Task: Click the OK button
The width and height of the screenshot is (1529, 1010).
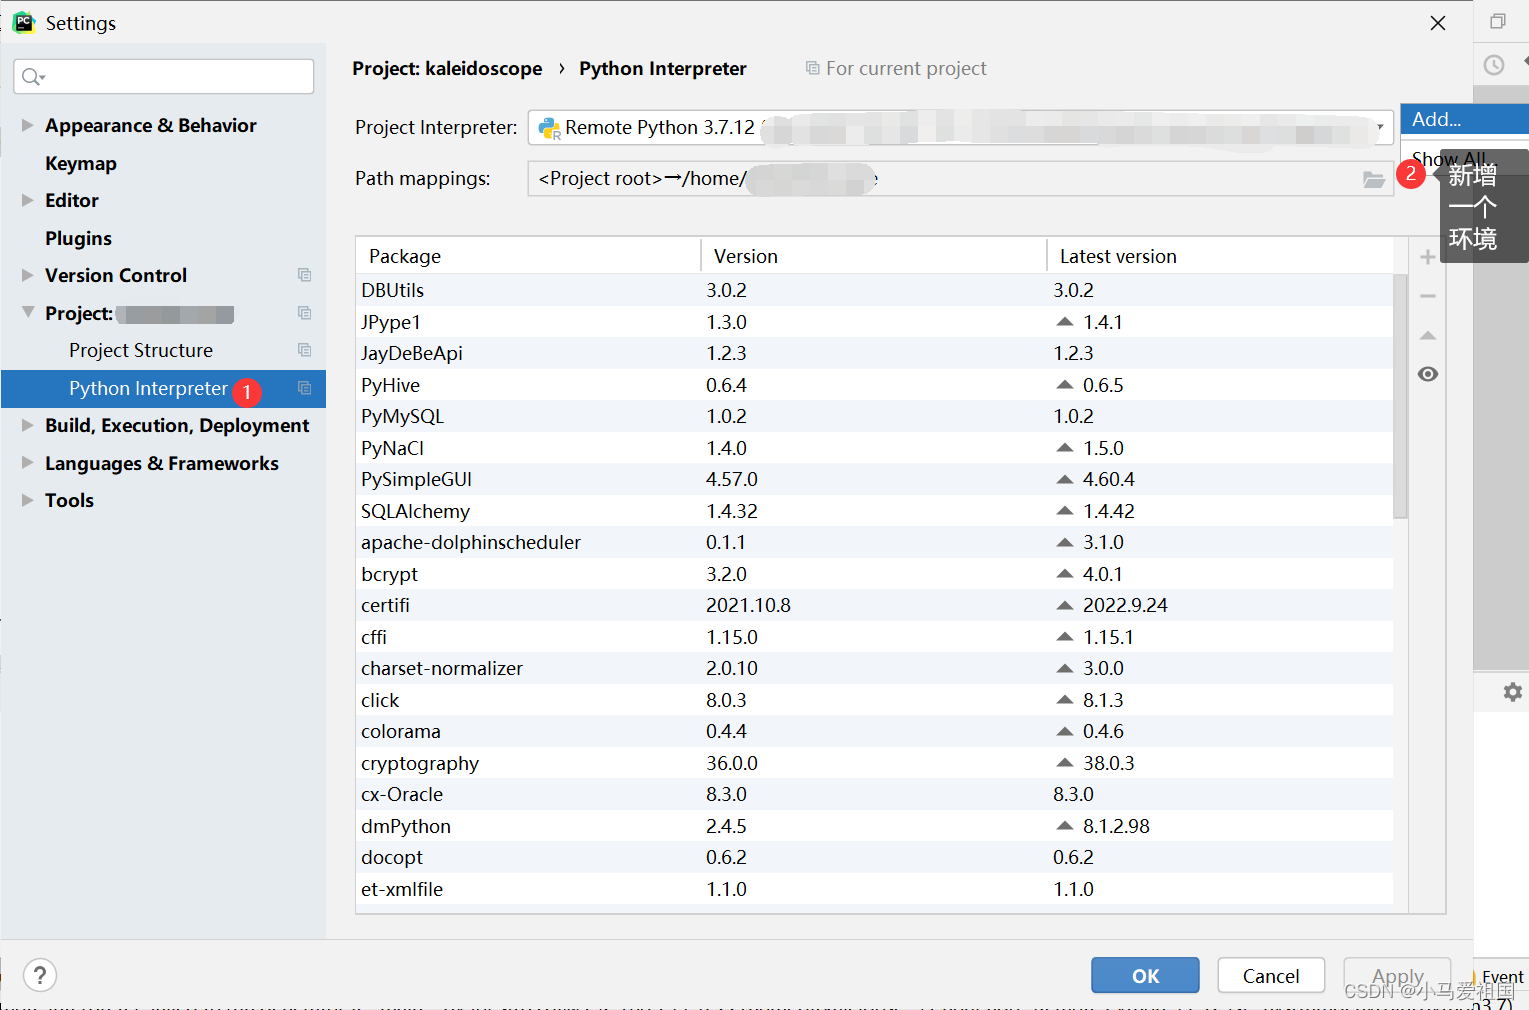Action: pyautogui.click(x=1145, y=975)
